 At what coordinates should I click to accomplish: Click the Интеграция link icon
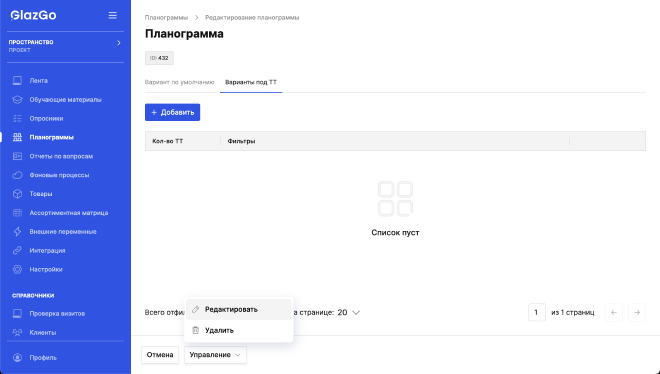coord(17,251)
